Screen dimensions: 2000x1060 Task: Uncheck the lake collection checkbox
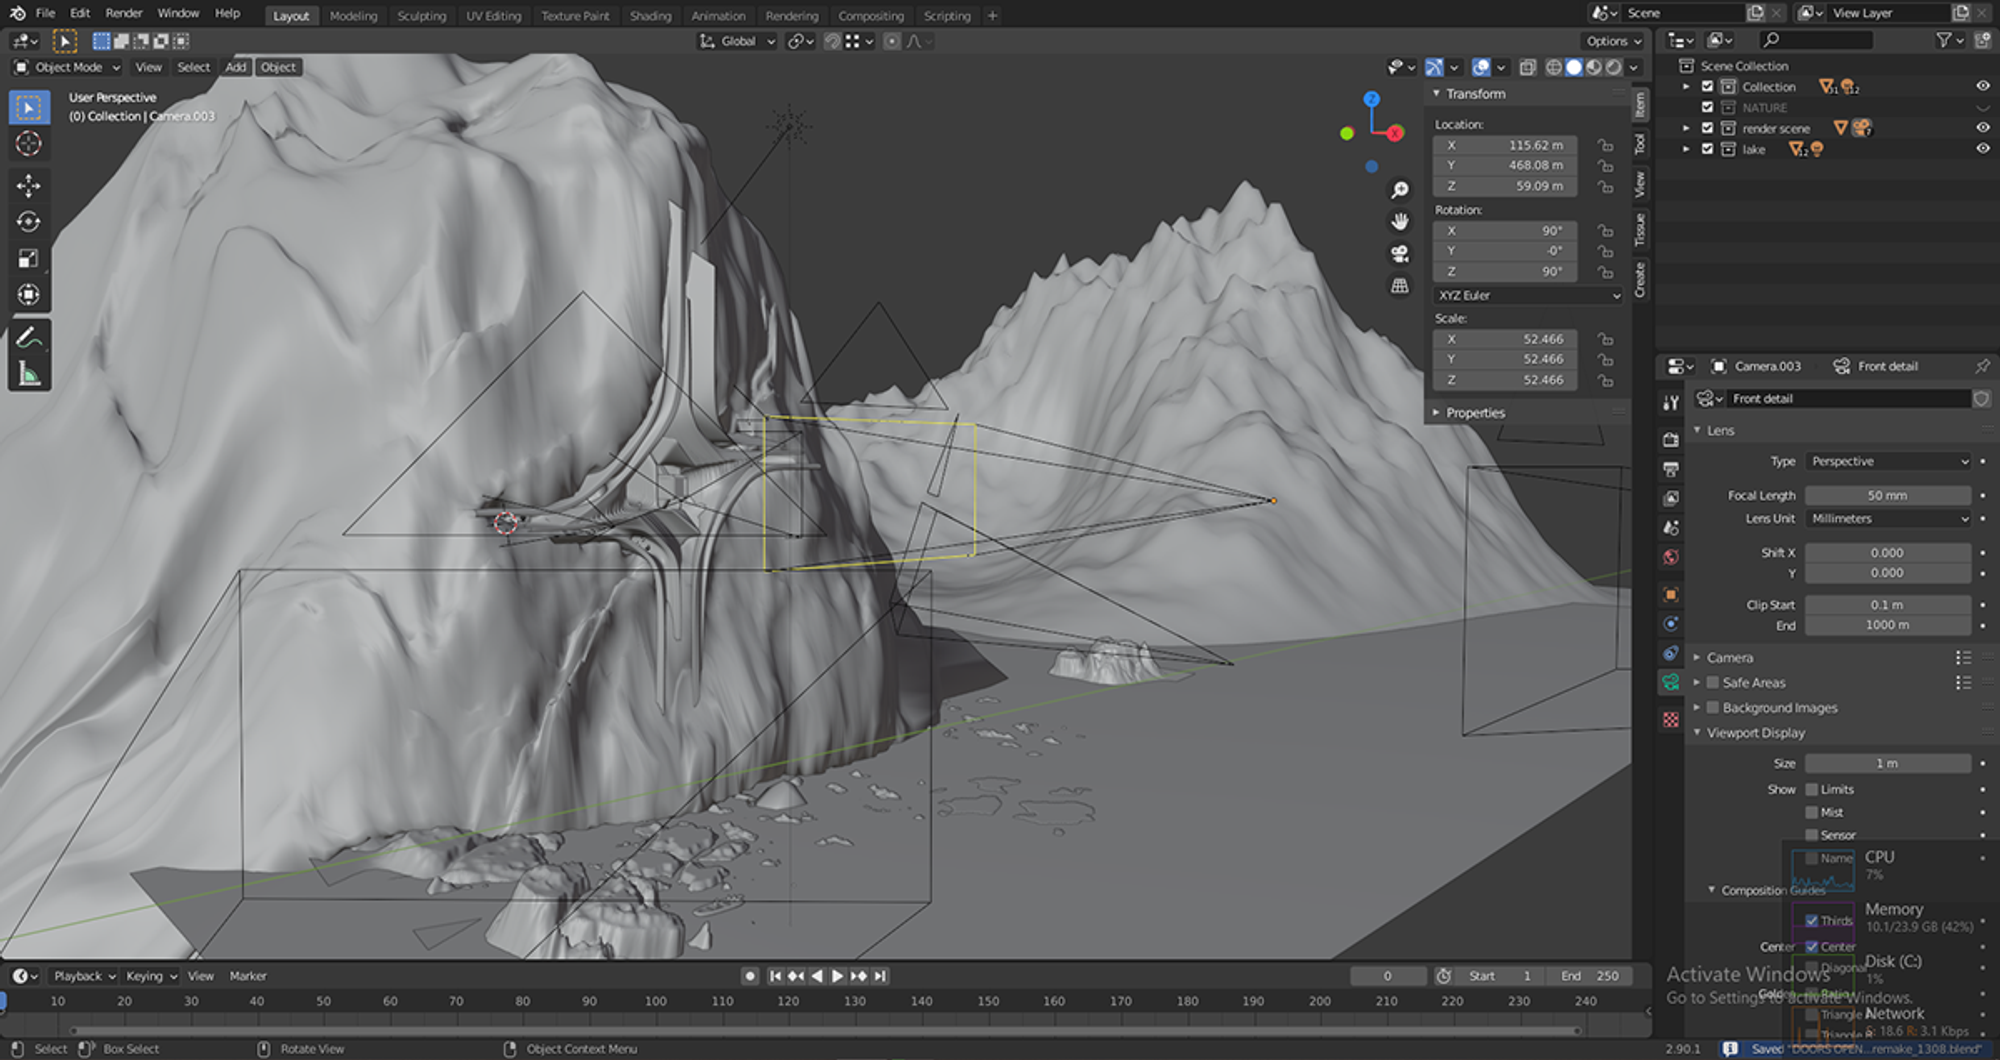[x=1708, y=149]
